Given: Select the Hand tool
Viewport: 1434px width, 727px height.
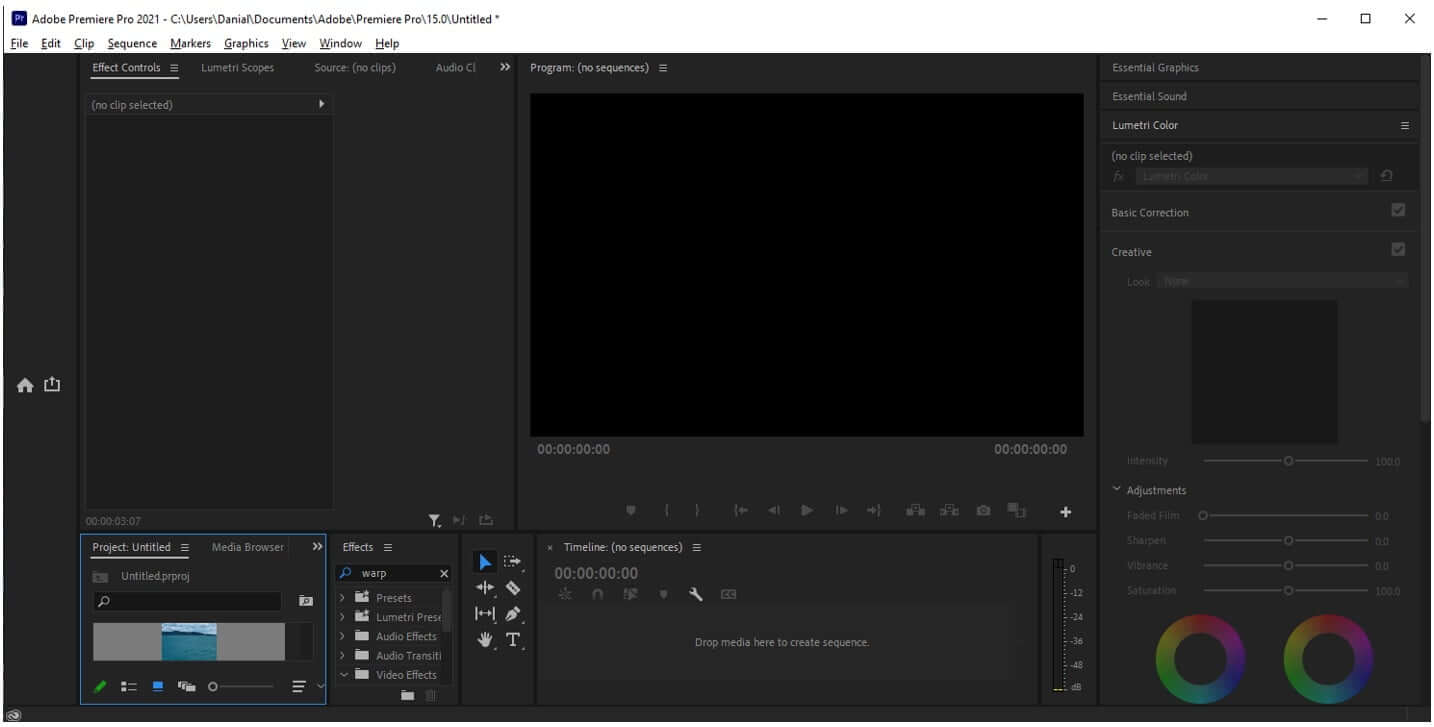Looking at the screenshot, I should pyautogui.click(x=486, y=640).
